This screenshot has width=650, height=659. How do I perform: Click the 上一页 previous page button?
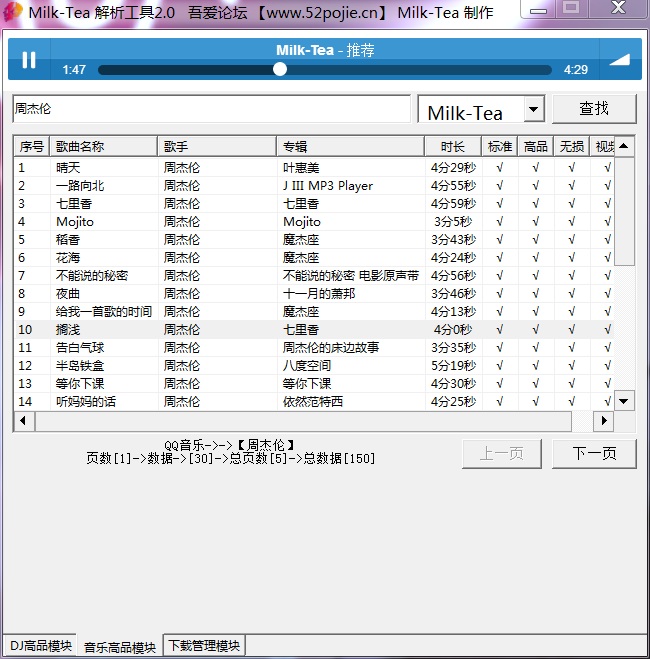(x=502, y=453)
